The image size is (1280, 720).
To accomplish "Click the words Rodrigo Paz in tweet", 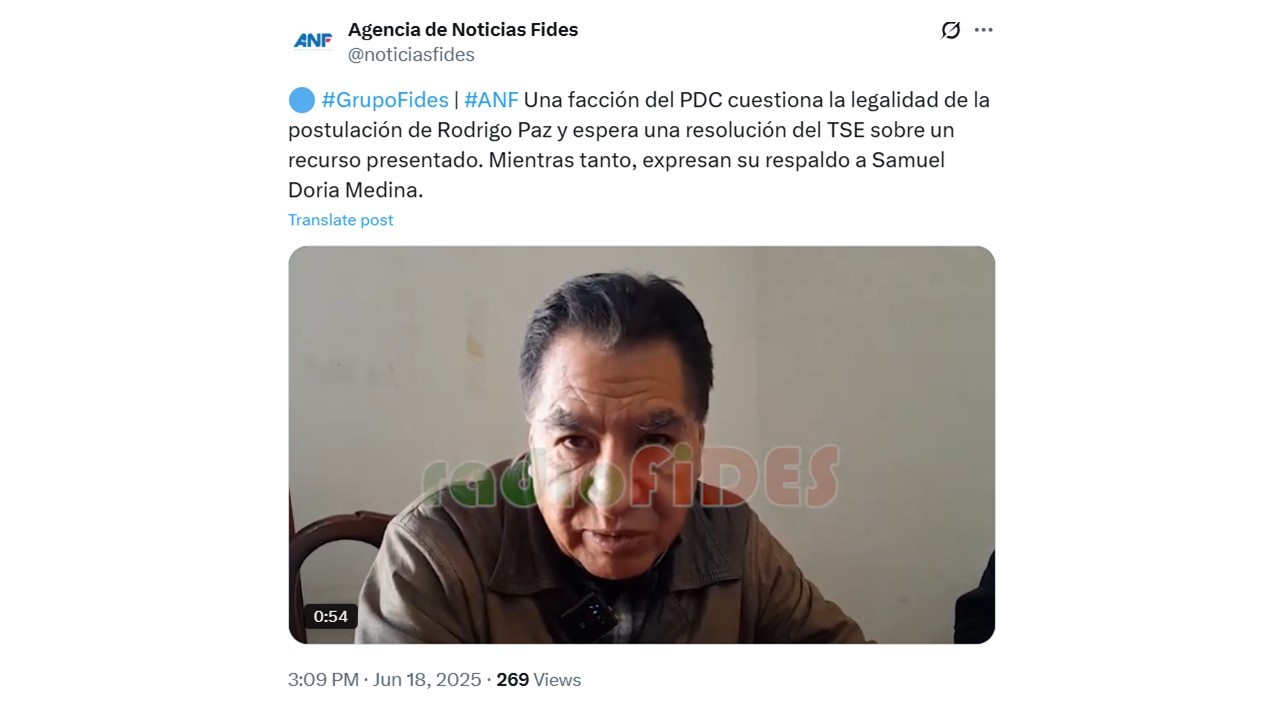I will [494, 130].
